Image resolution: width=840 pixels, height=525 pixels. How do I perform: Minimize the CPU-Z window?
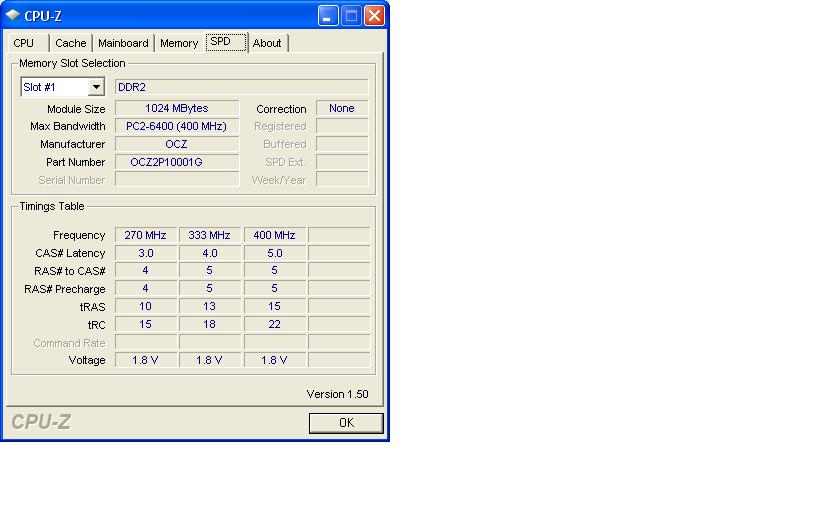[x=328, y=16]
